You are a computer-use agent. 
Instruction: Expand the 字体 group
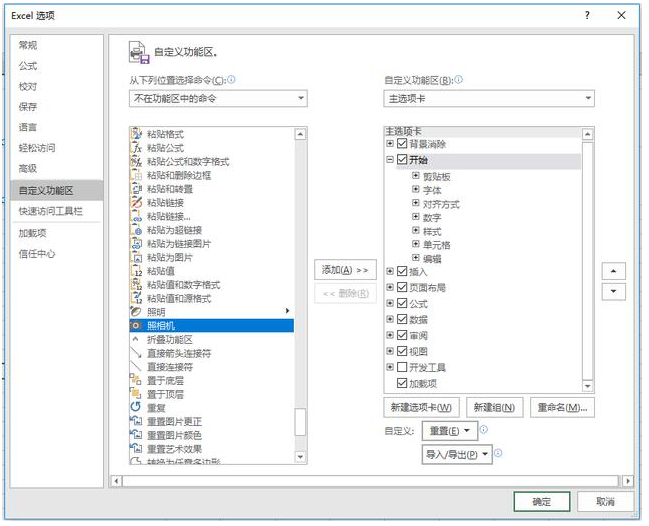[416, 190]
